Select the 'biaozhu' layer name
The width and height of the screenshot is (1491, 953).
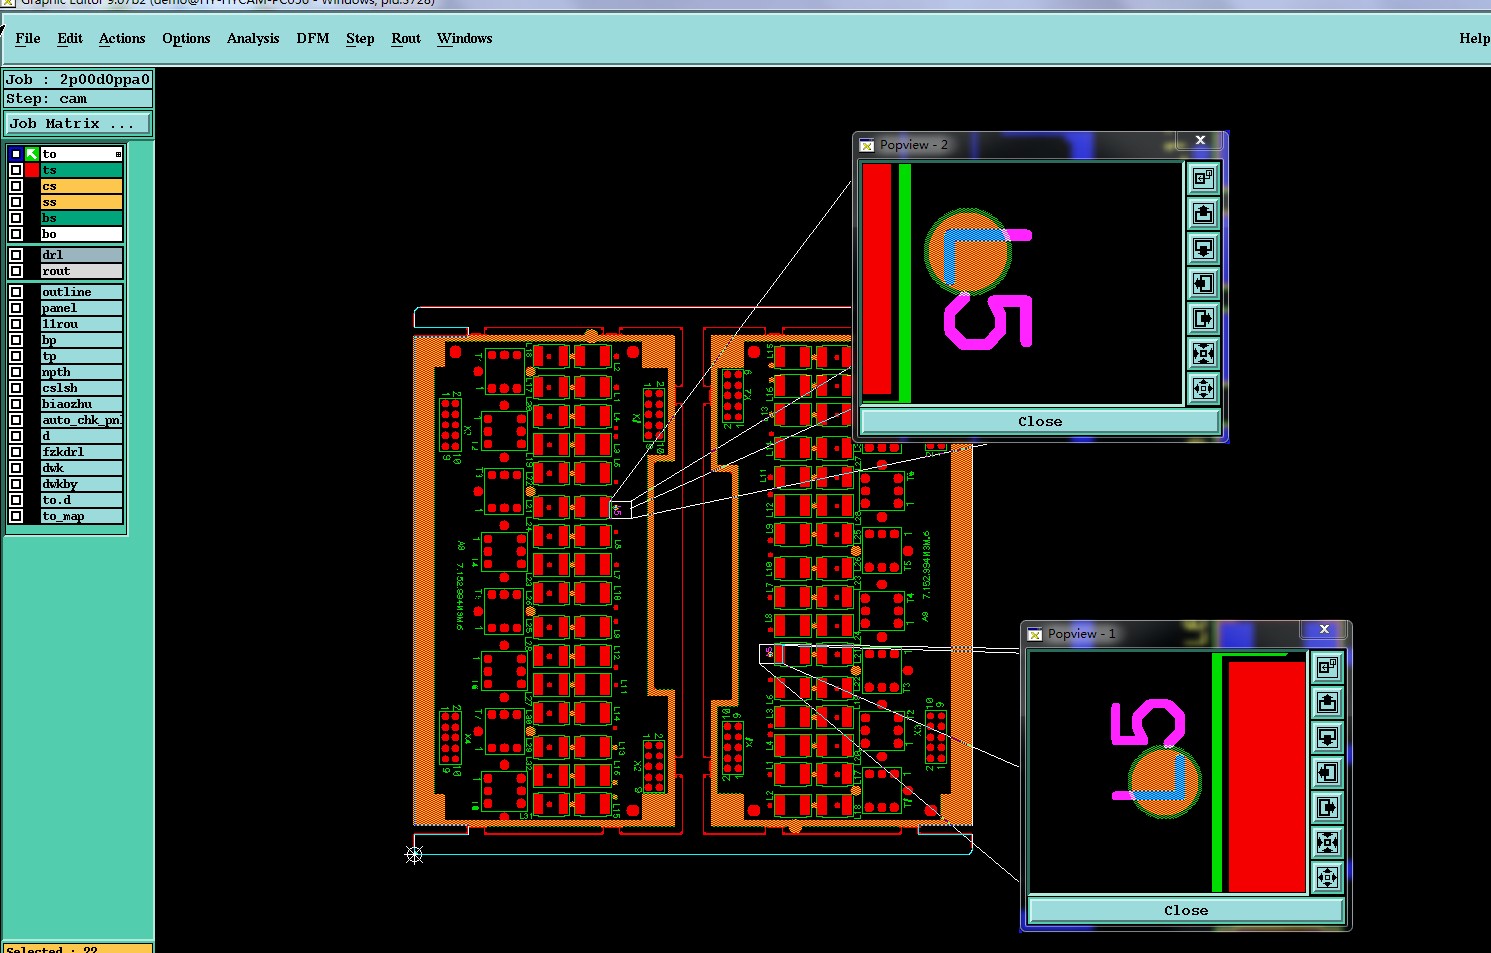82,404
